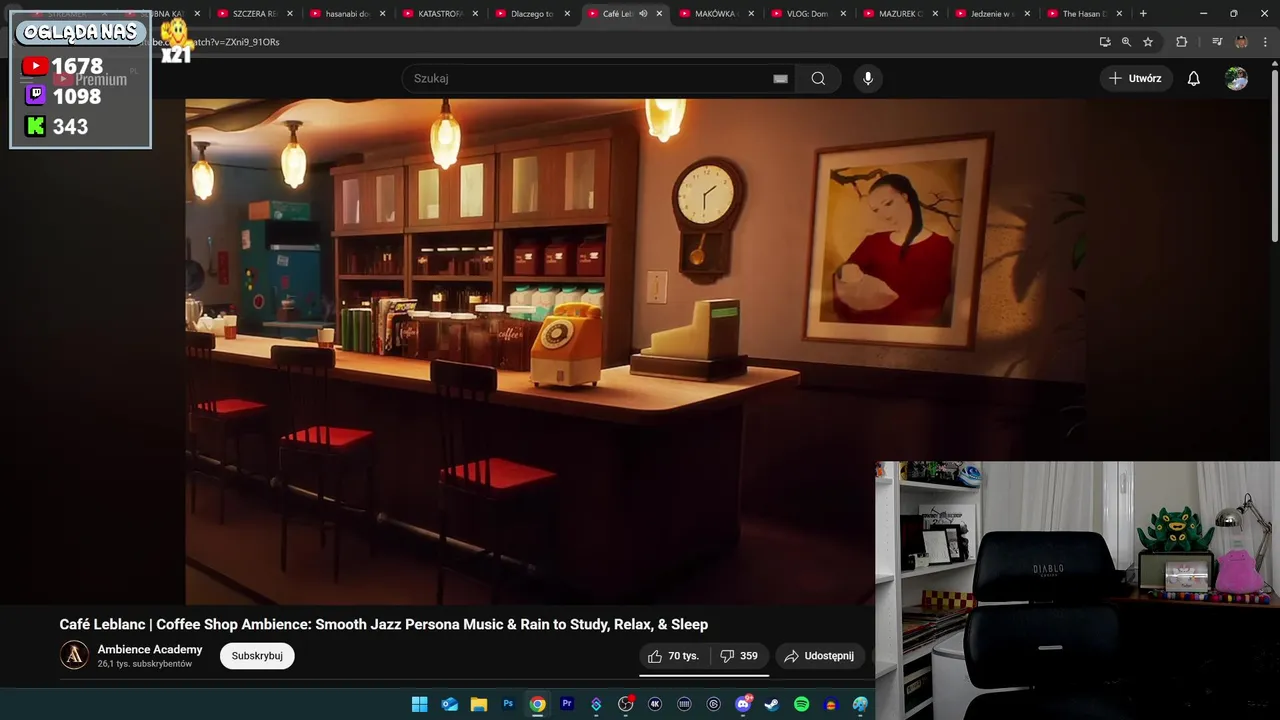
Task: Switch to the VLOG: Dom tab
Action: click(807, 14)
